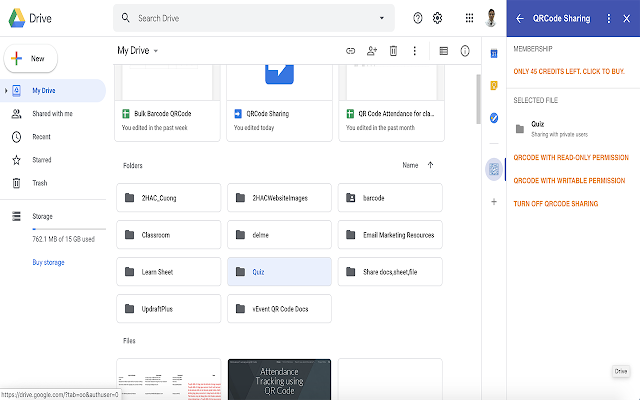This screenshot has height=400, width=640.
Task: Click the share add-person icon
Action: point(372,51)
